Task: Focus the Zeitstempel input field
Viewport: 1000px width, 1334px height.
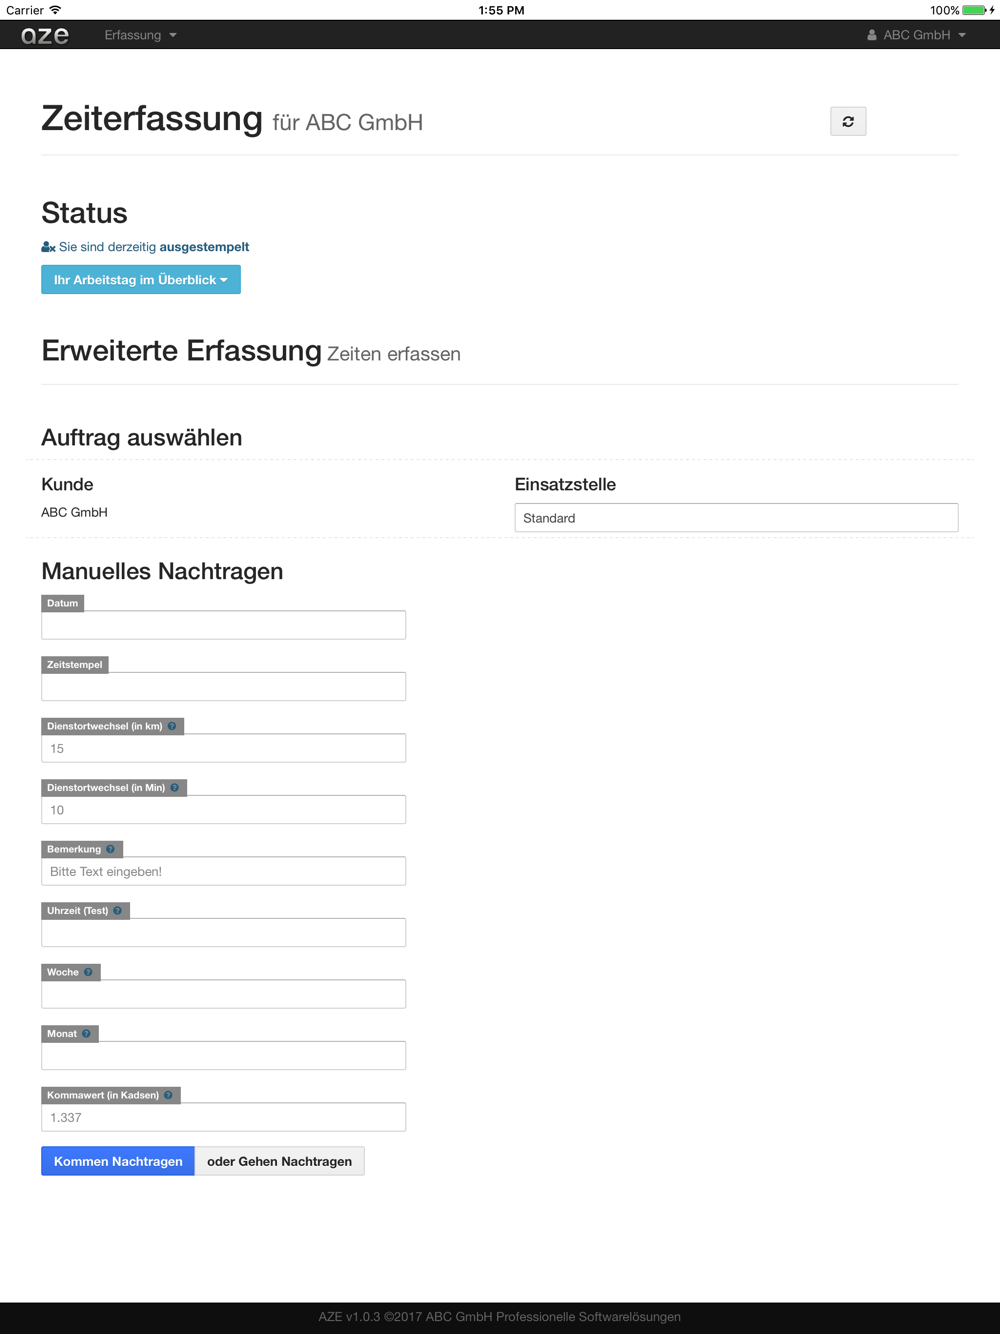Action: [x=224, y=686]
